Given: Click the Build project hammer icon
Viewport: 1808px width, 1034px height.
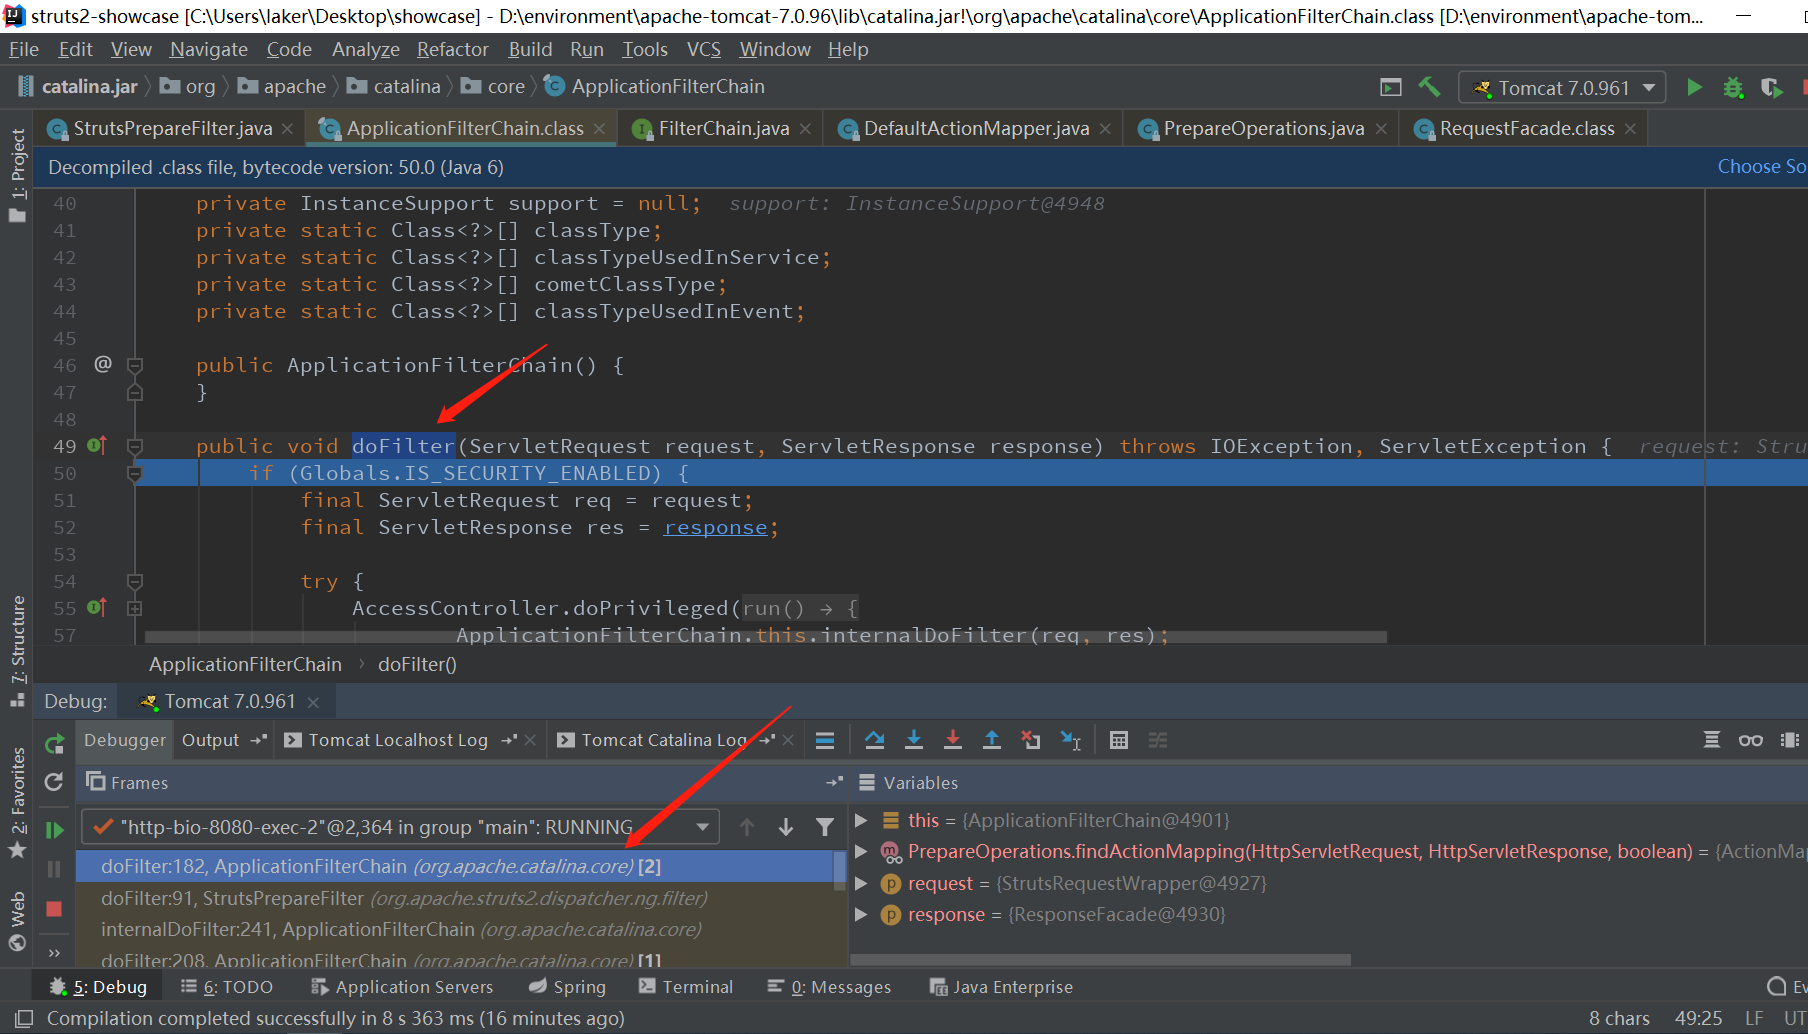Looking at the screenshot, I should point(1429,87).
